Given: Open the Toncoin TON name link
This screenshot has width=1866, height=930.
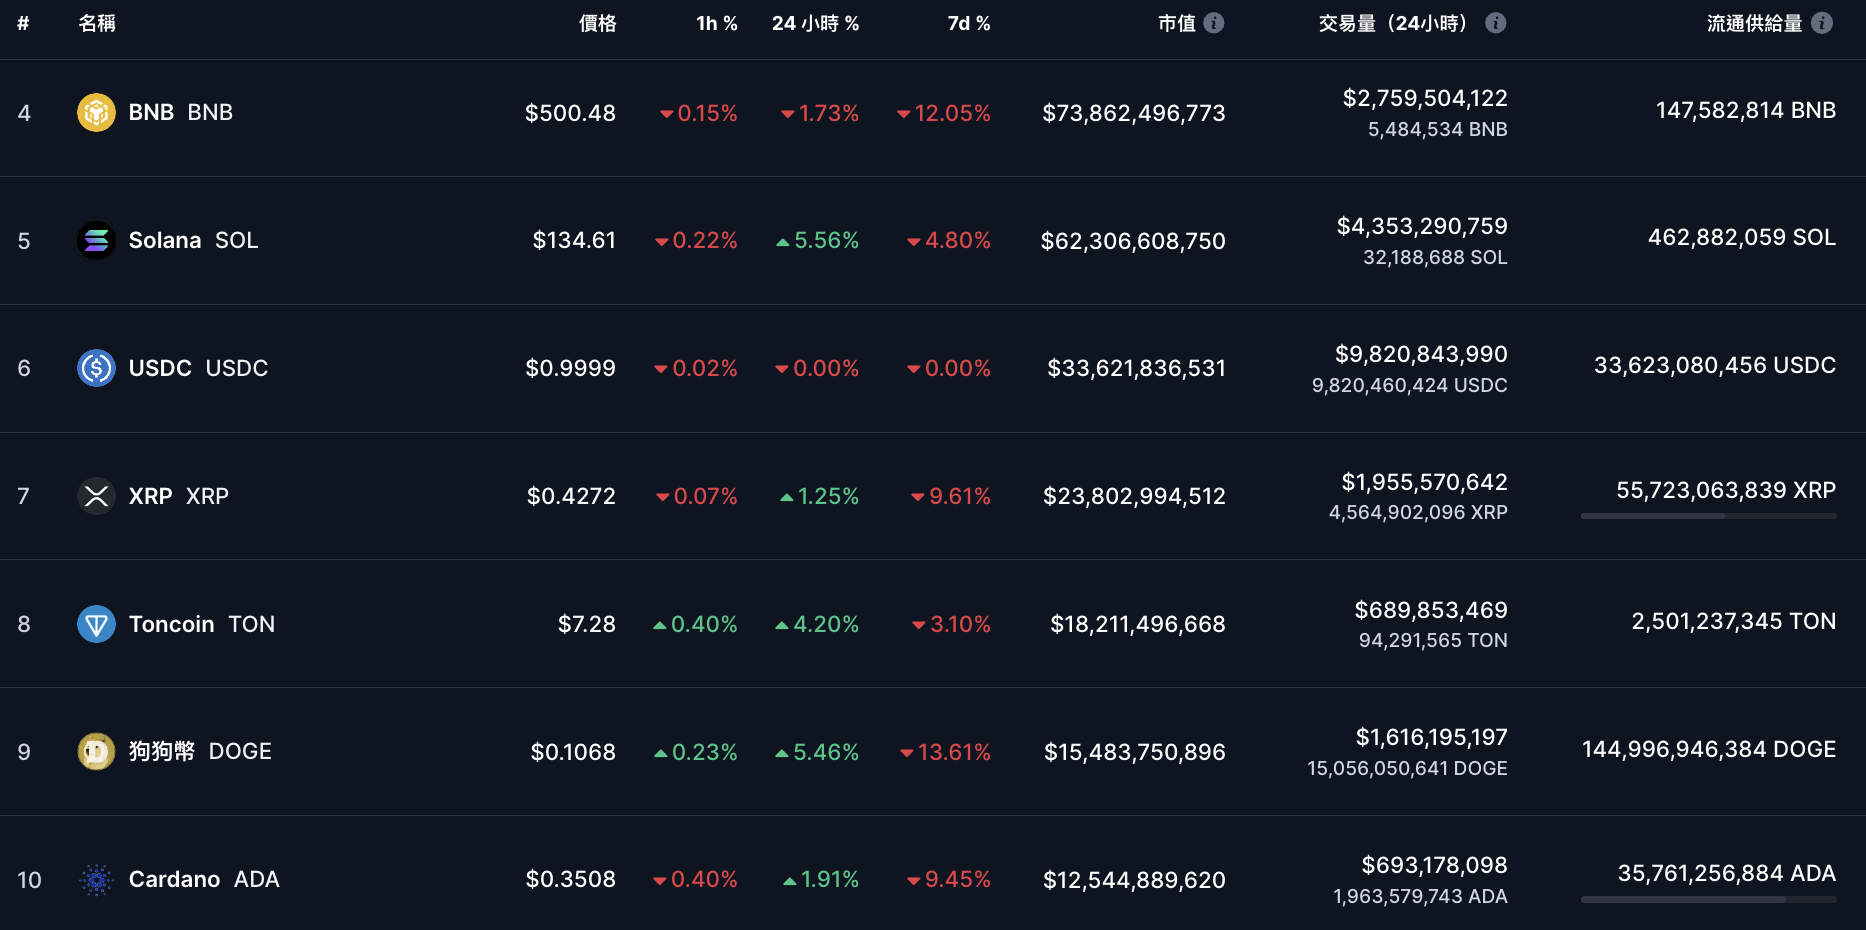Looking at the screenshot, I should tap(201, 624).
